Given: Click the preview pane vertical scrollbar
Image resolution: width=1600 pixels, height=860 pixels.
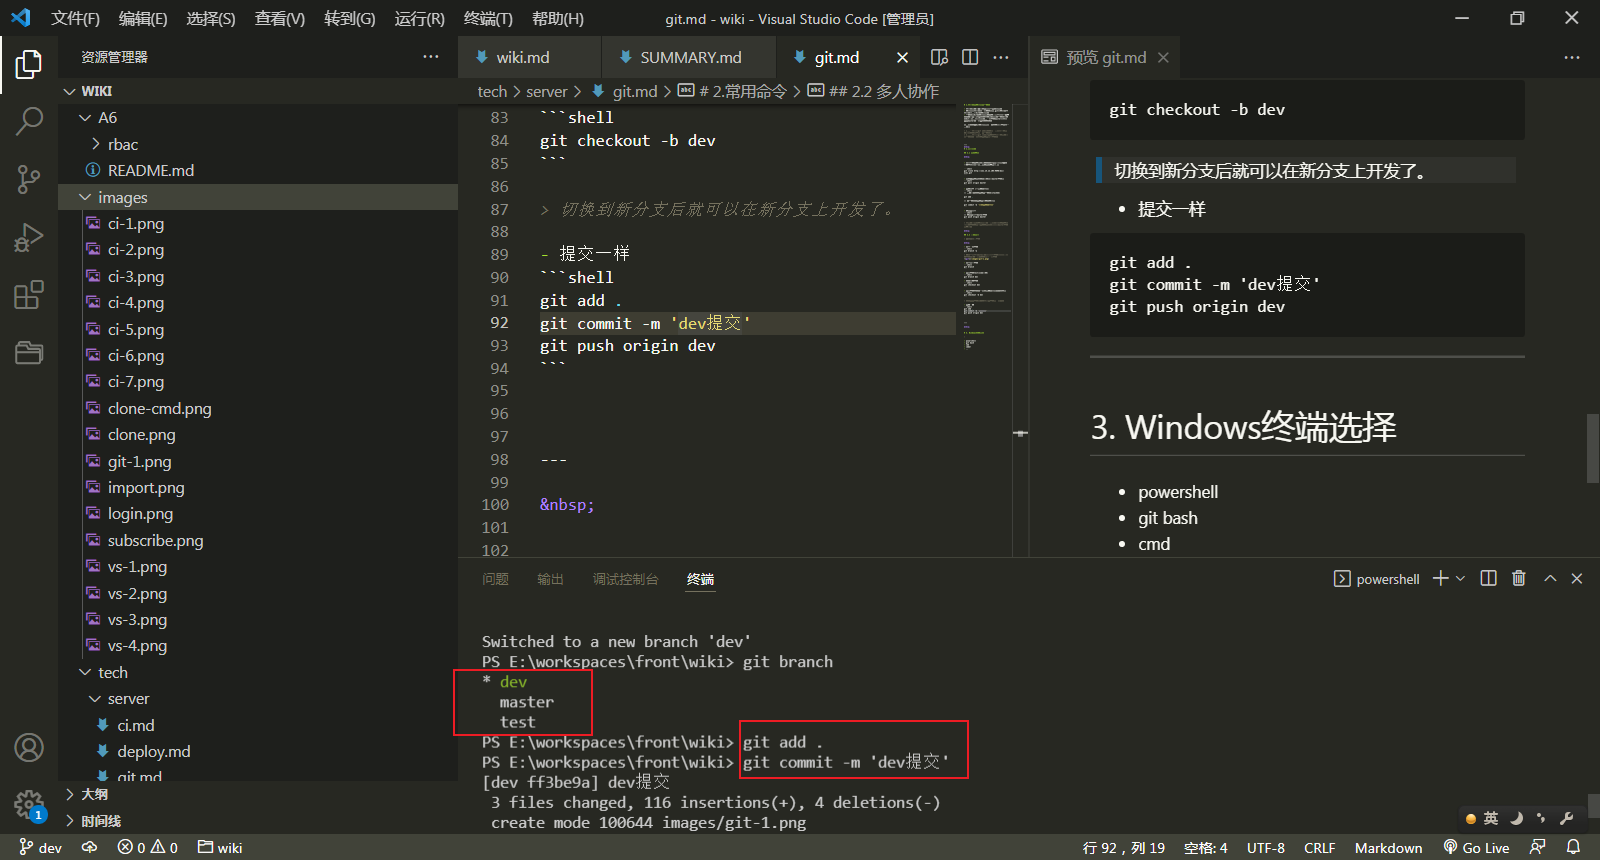Looking at the screenshot, I should [1592, 448].
